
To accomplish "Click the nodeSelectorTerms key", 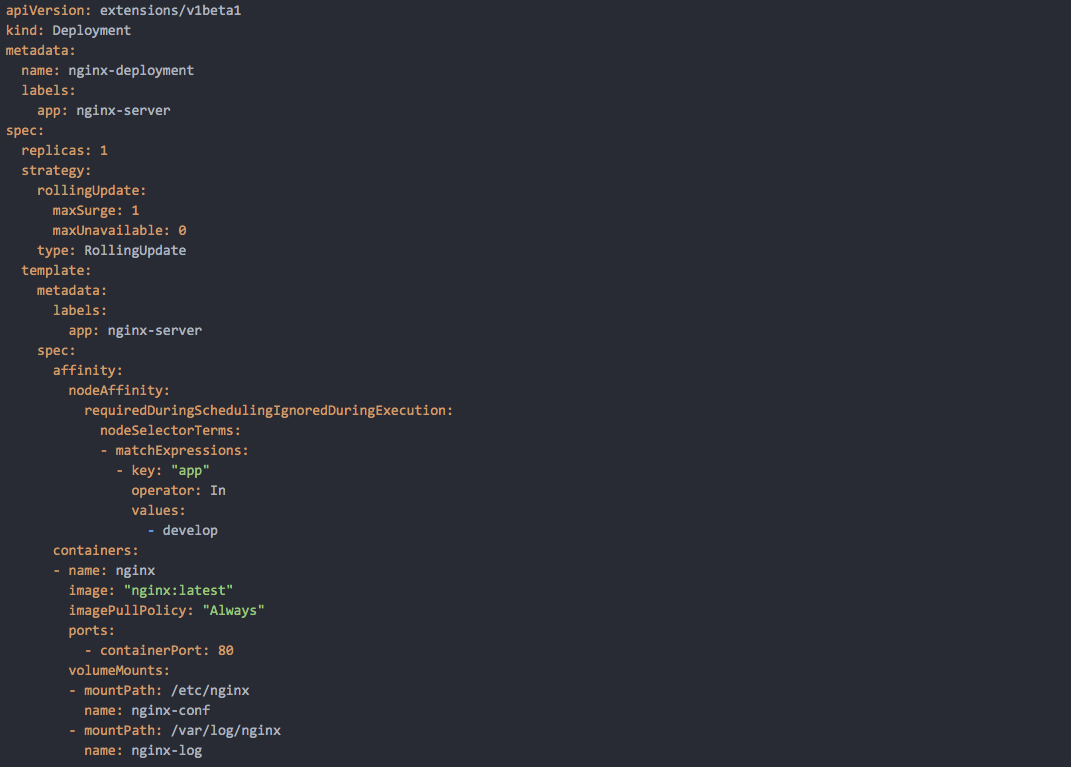I will coord(167,431).
